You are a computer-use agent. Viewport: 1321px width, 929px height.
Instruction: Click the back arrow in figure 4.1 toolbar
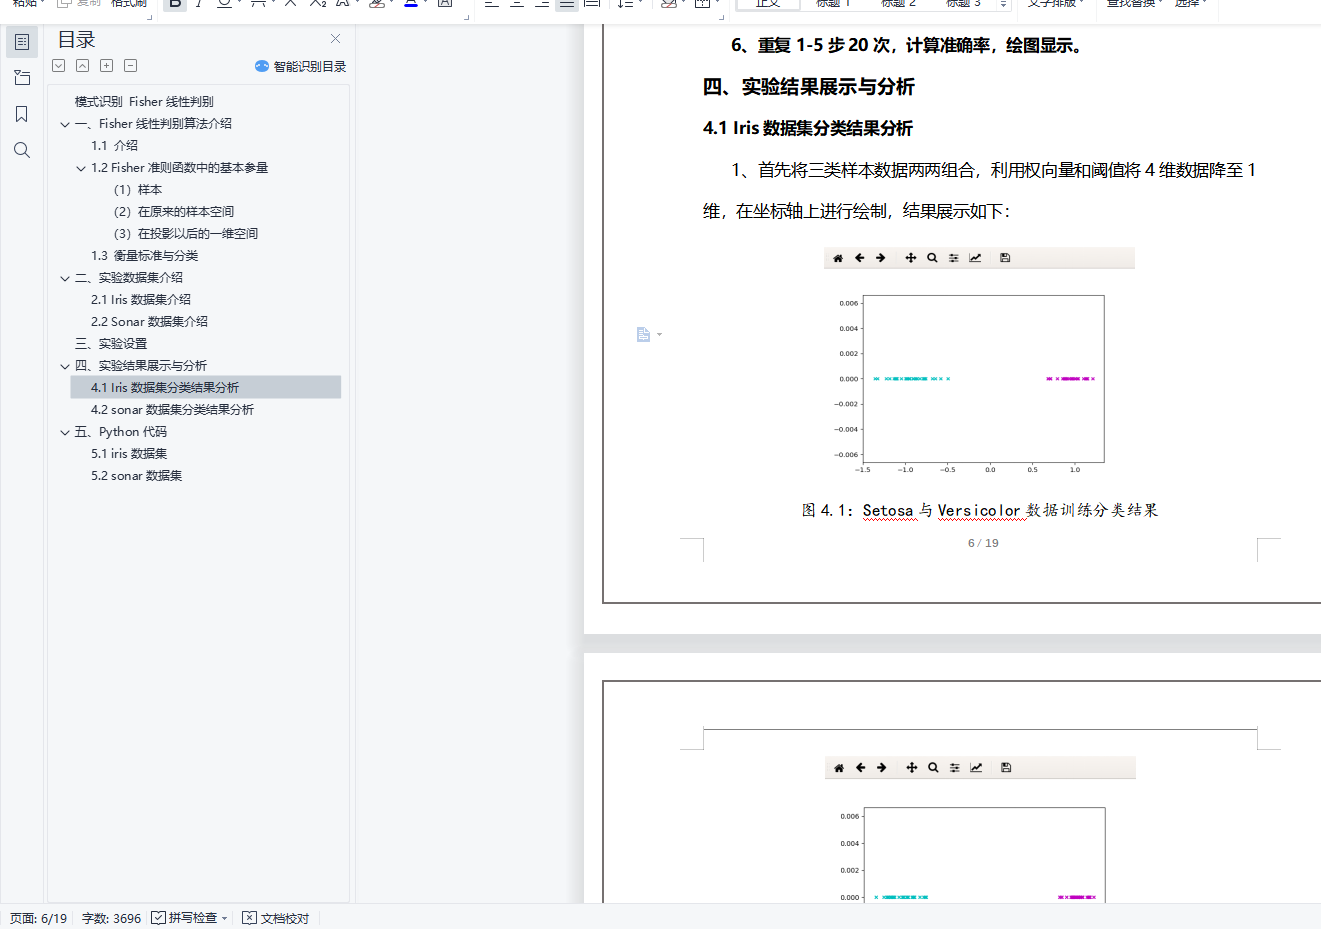(x=859, y=258)
